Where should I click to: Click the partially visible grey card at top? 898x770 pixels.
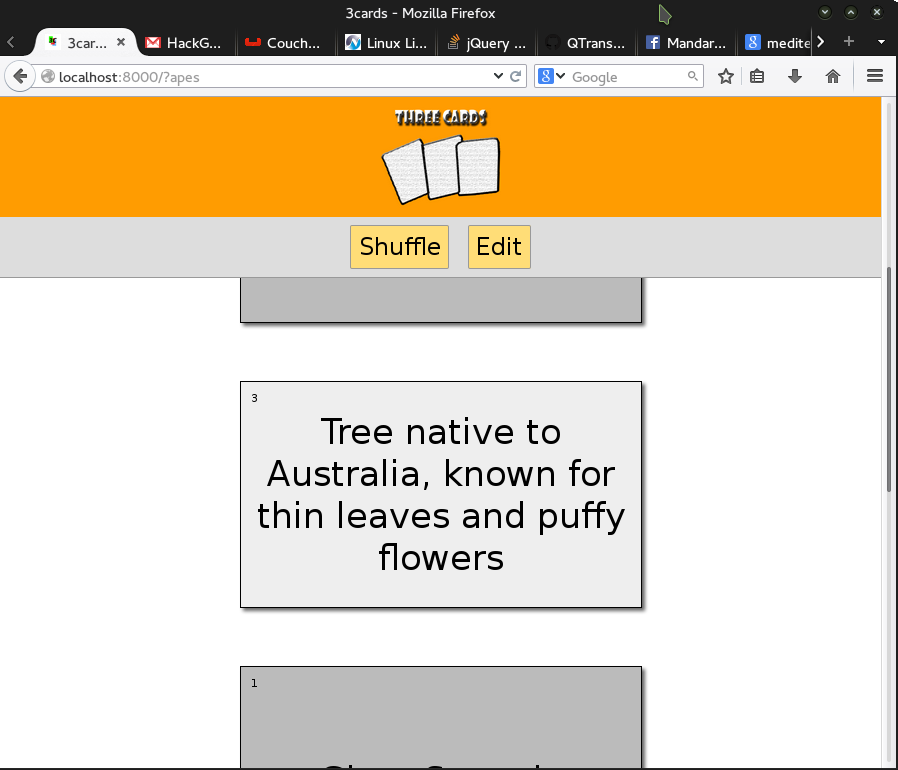coord(441,300)
